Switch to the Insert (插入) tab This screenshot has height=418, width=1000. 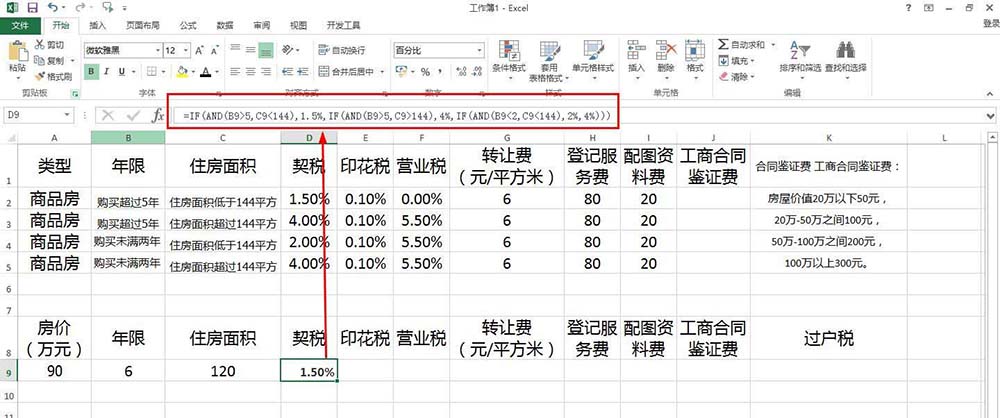[98, 26]
